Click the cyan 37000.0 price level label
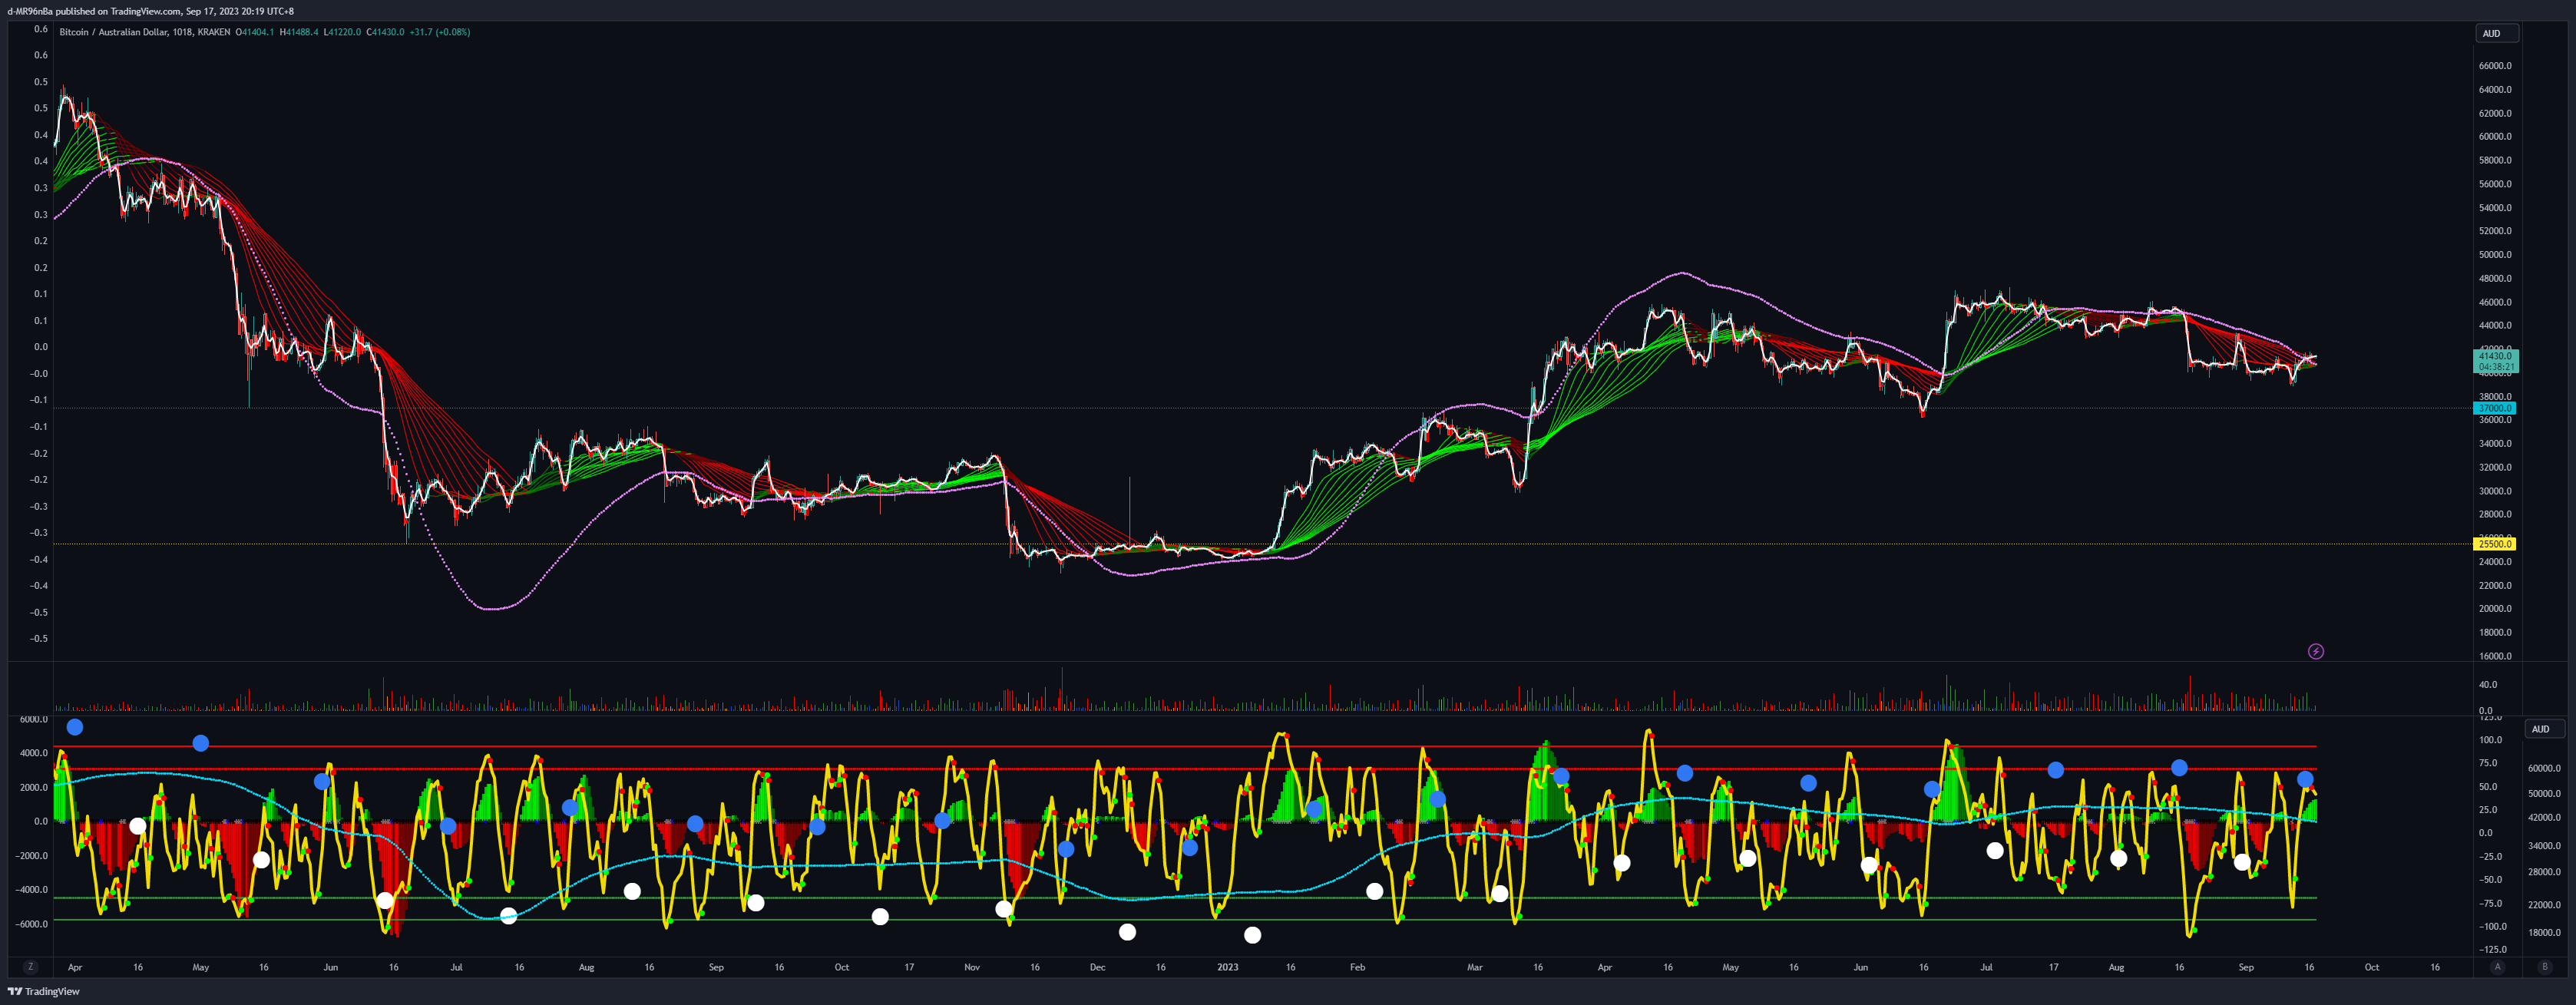 (x=2495, y=408)
